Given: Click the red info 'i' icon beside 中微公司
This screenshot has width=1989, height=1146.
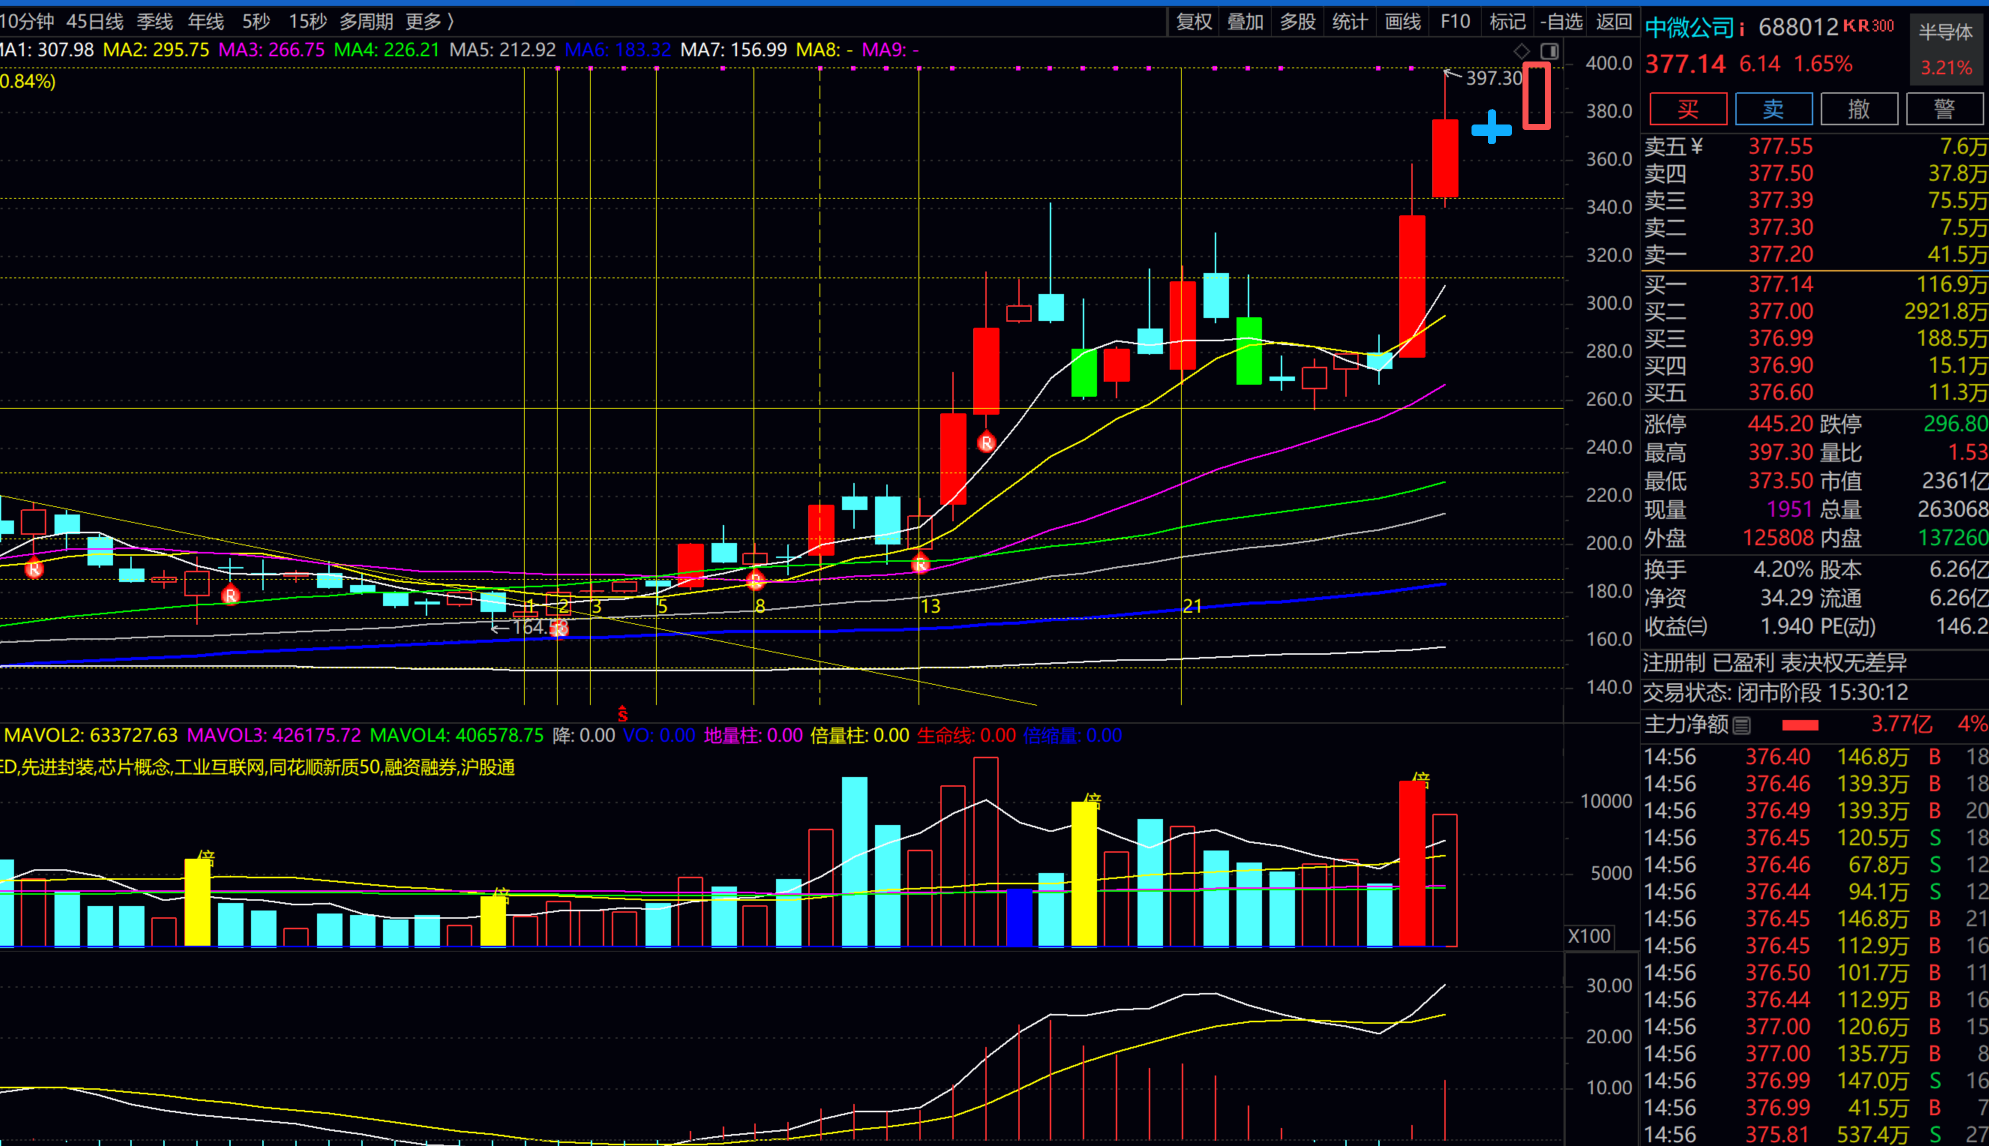Looking at the screenshot, I should pyautogui.click(x=1741, y=29).
